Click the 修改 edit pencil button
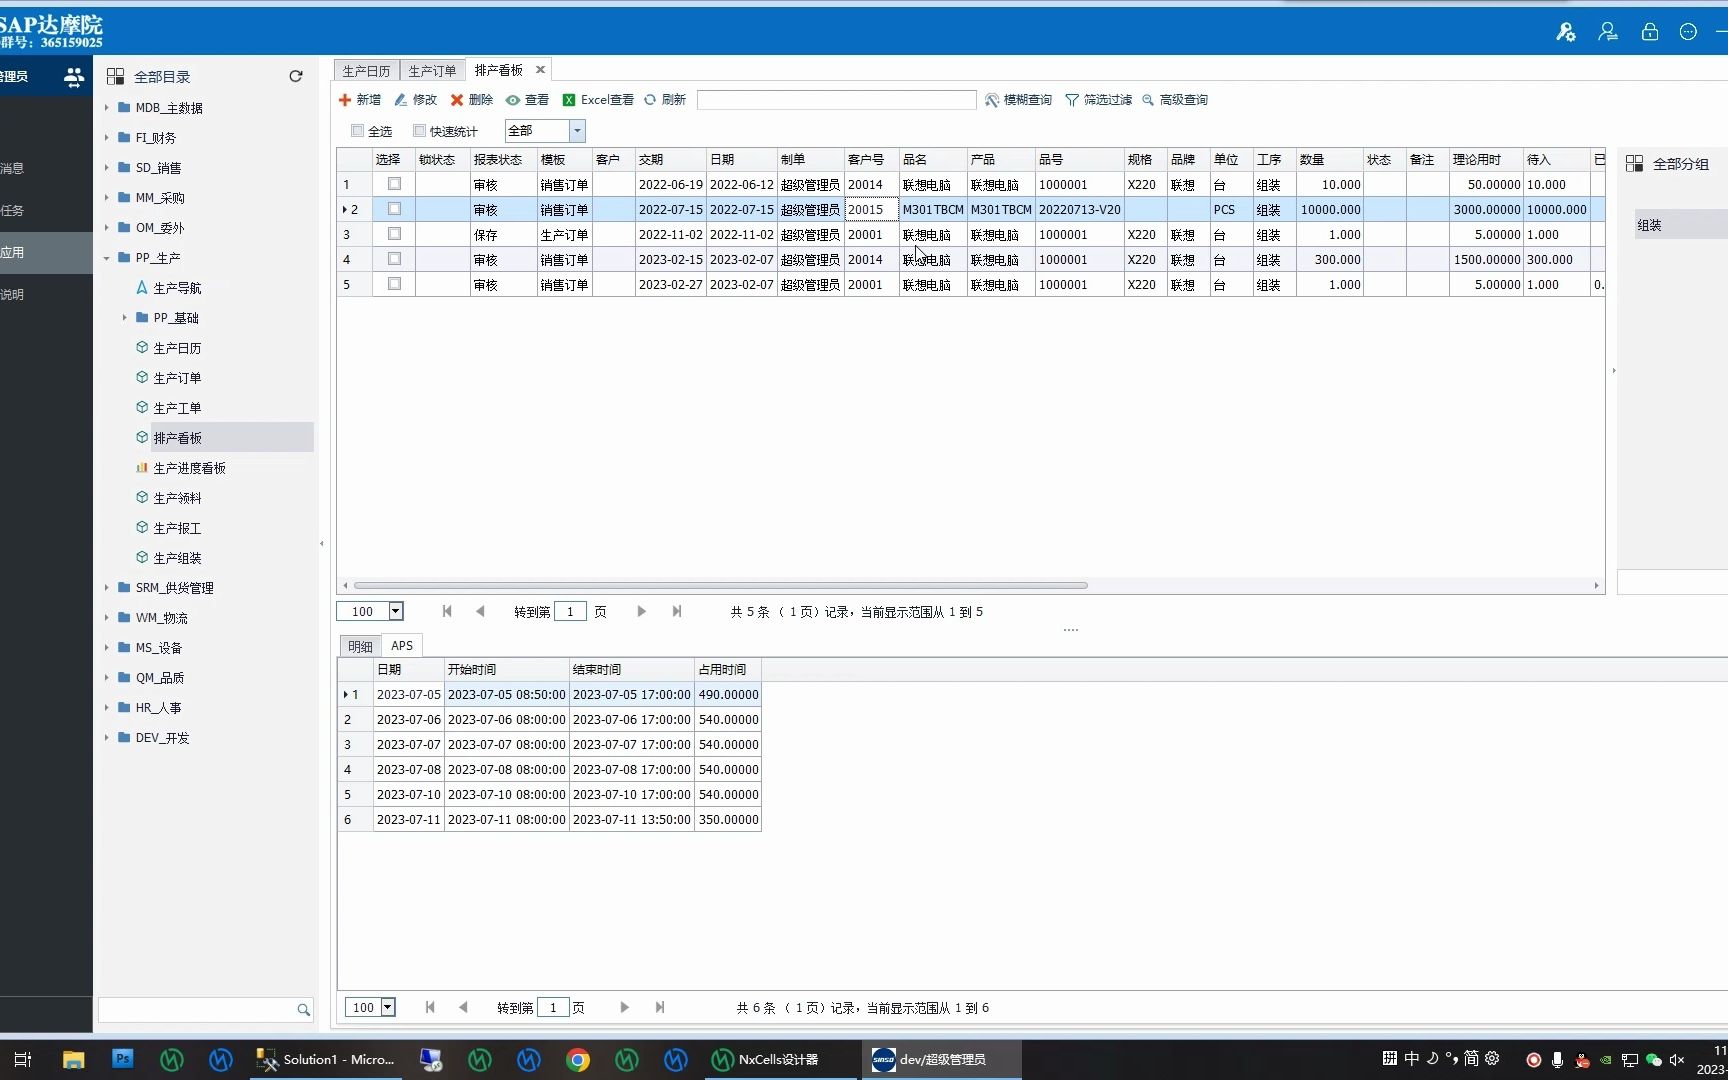 tap(416, 100)
